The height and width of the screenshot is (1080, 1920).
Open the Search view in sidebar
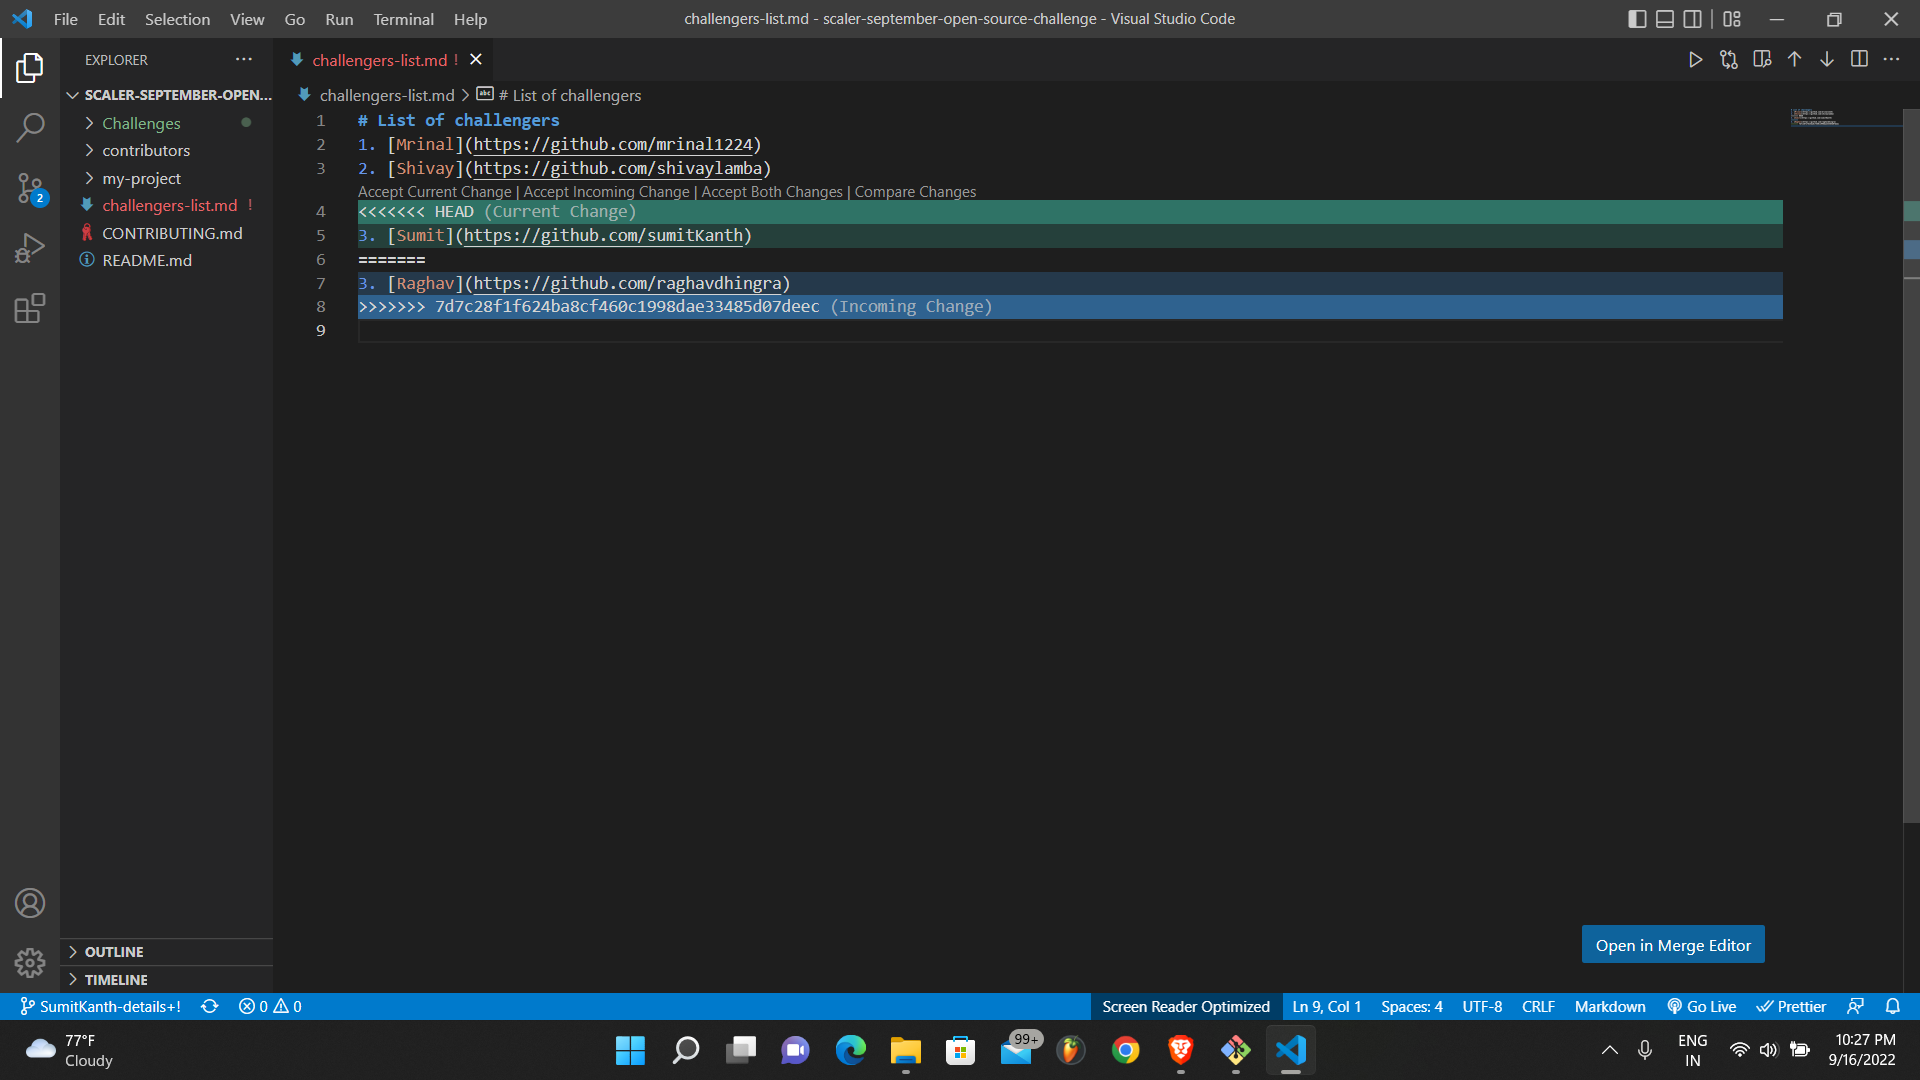(x=30, y=128)
